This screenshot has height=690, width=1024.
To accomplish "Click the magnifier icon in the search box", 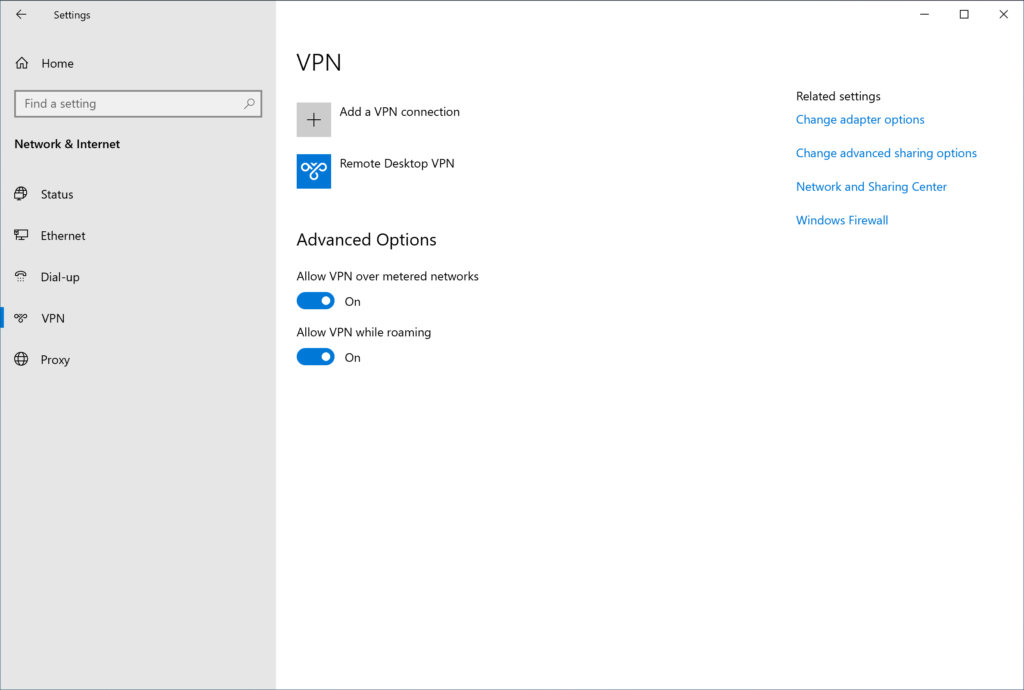I will (x=248, y=103).
